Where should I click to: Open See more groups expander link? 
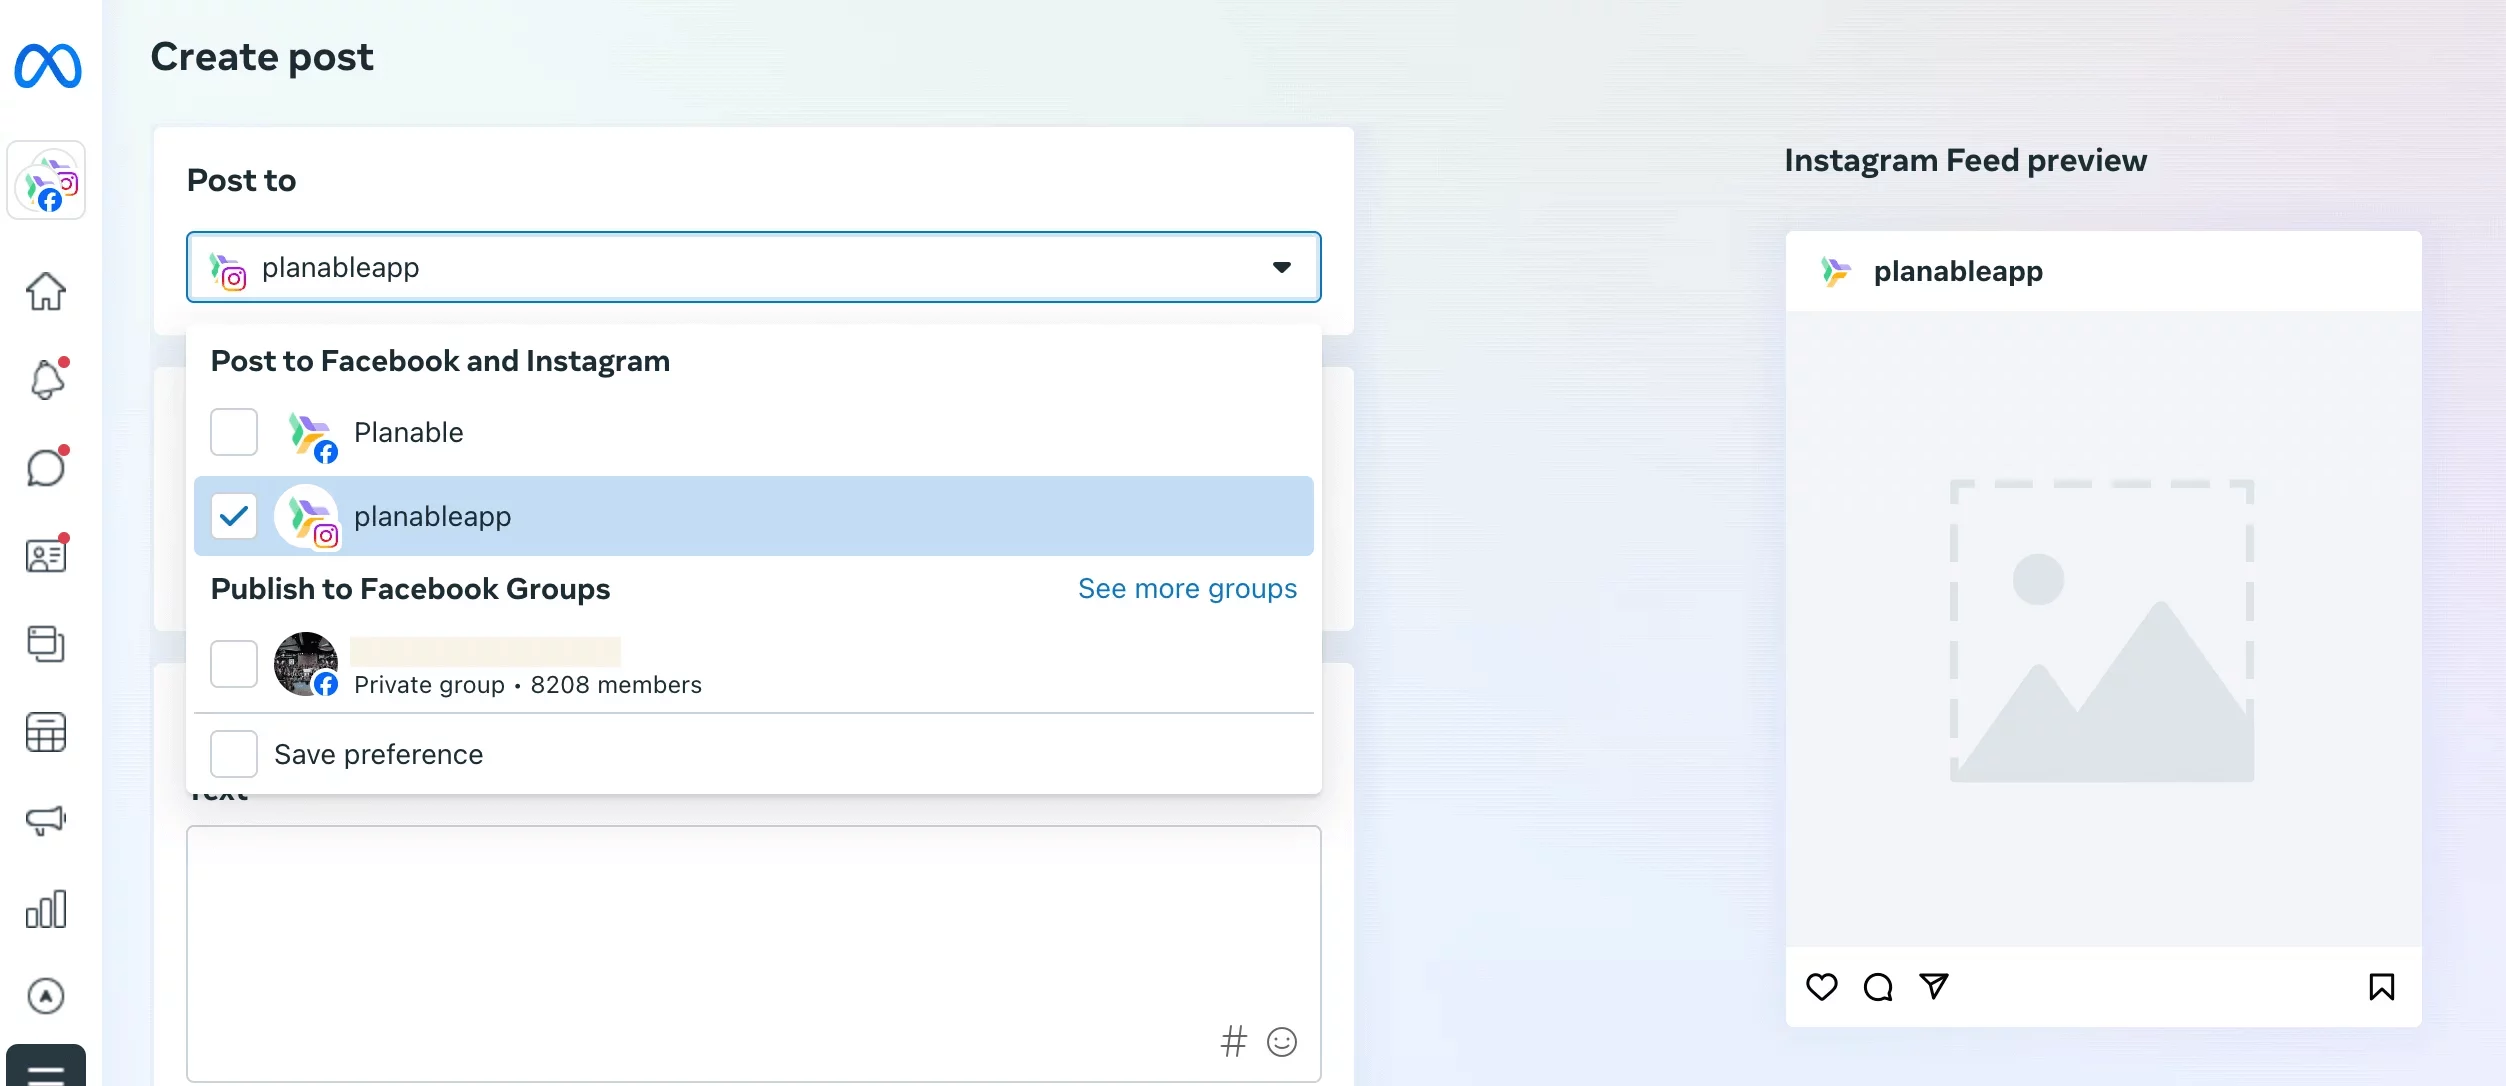pyautogui.click(x=1186, y=586)
